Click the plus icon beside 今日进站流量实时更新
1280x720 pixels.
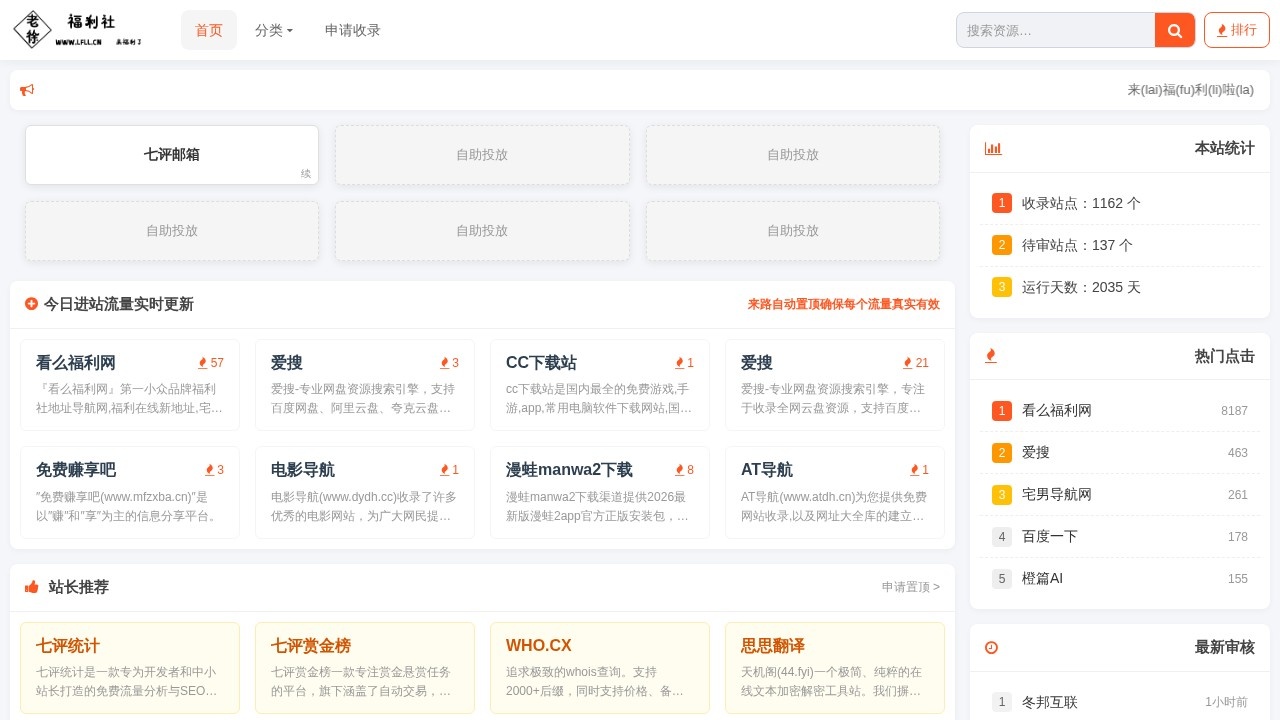31,304
